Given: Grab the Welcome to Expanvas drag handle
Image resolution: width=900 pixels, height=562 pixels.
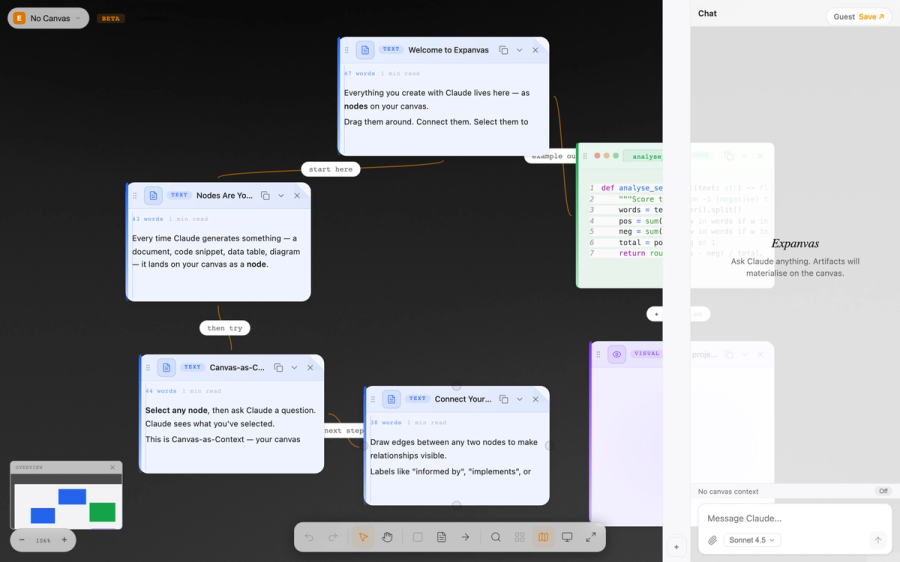Looking at the screenshot, I should coord(347,50).
